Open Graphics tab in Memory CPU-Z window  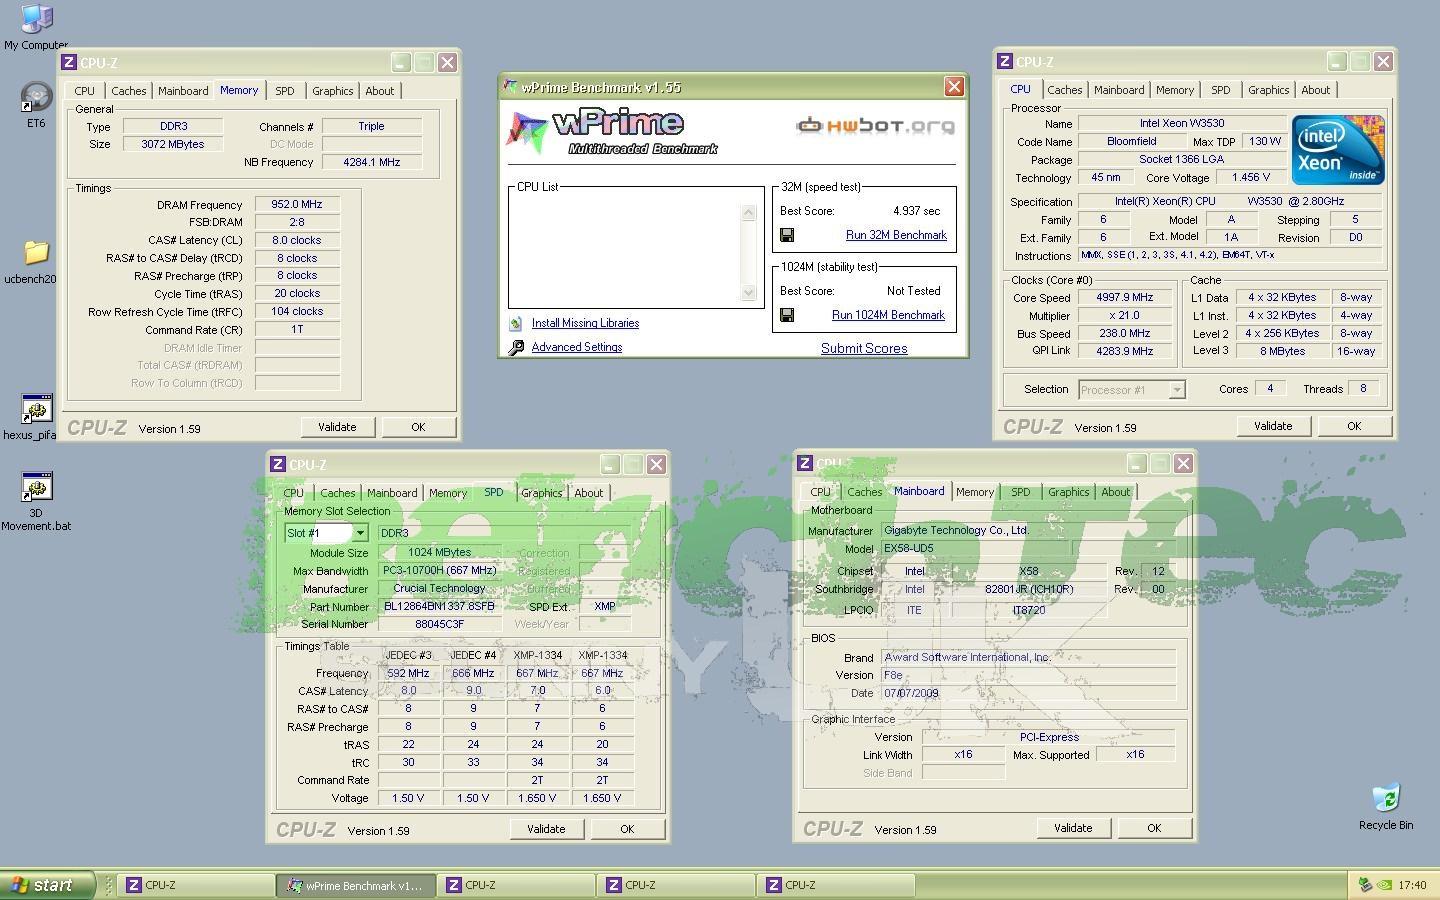coord(332,91)
